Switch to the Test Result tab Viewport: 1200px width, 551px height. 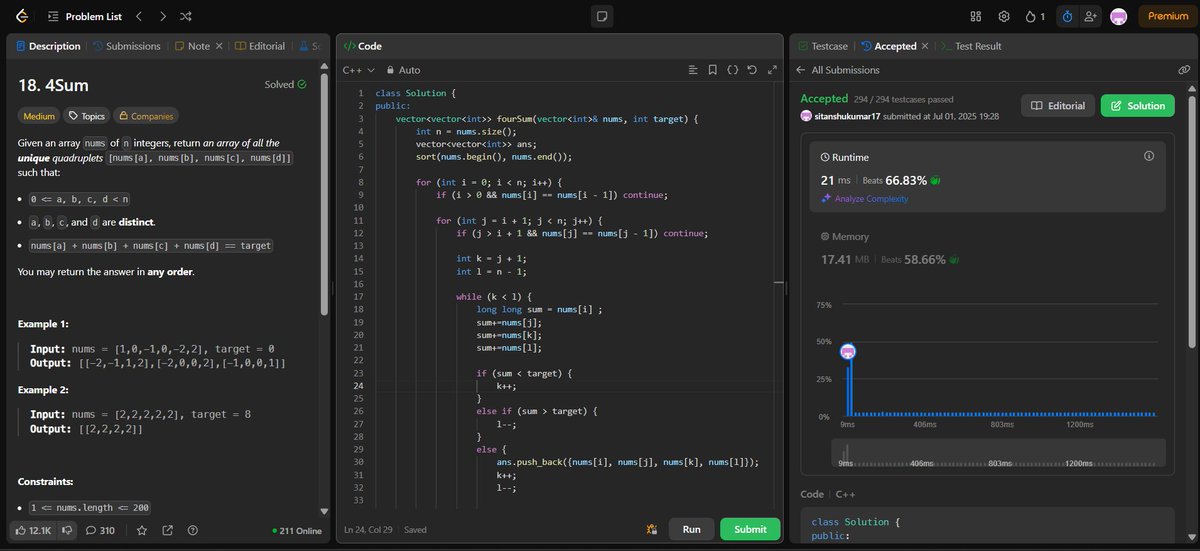(971, 46)
